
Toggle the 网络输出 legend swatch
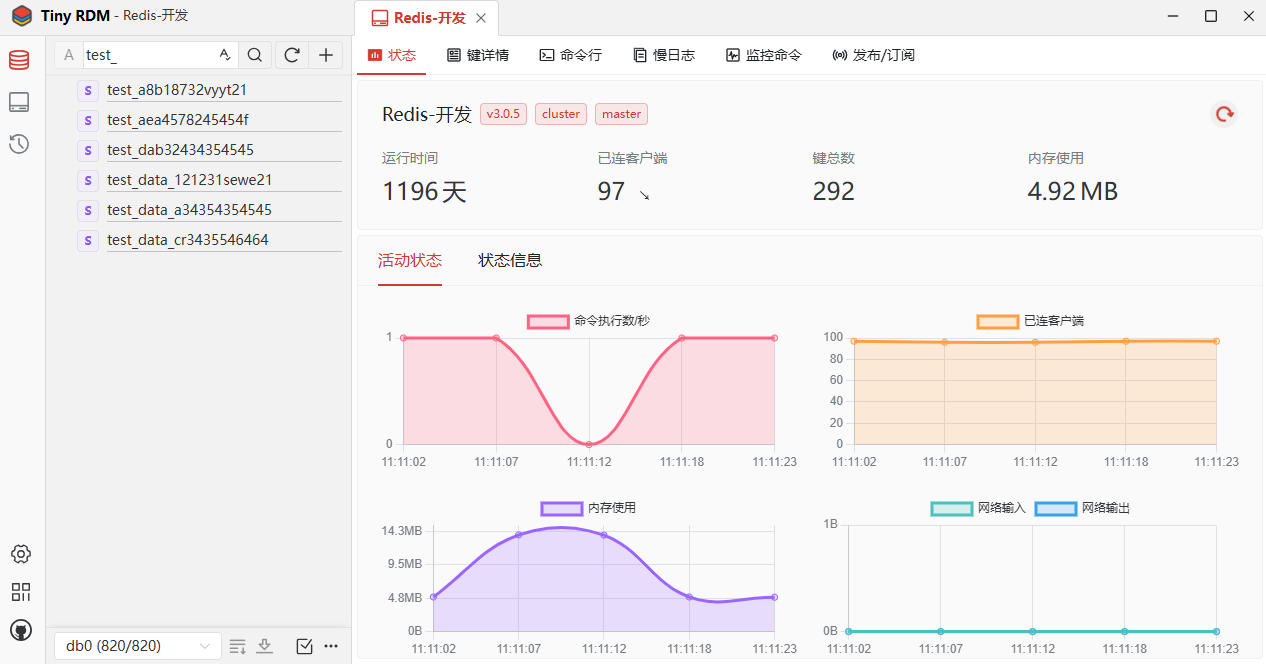[1055, 508]
